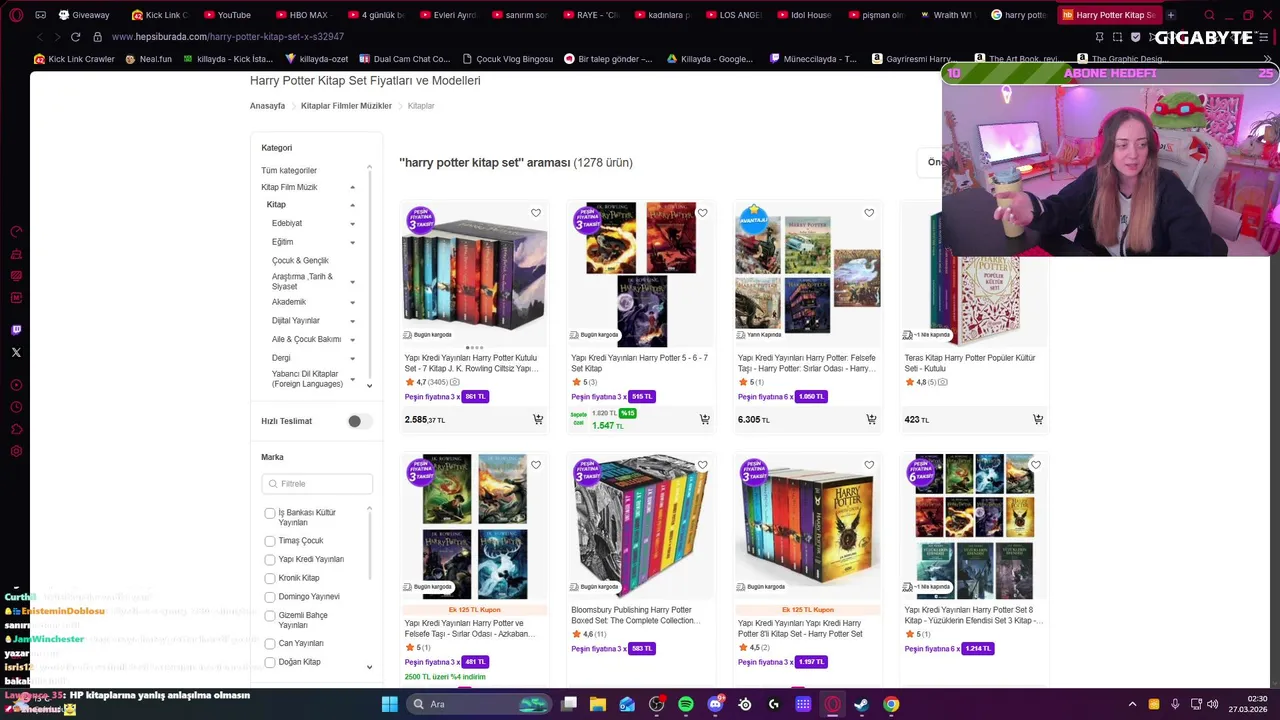Image resolution: width=1280 pixels, height=720 pixels.
Task: Add Harry Potter Kutulu Set to favorites heart
Action: point(536,213)
